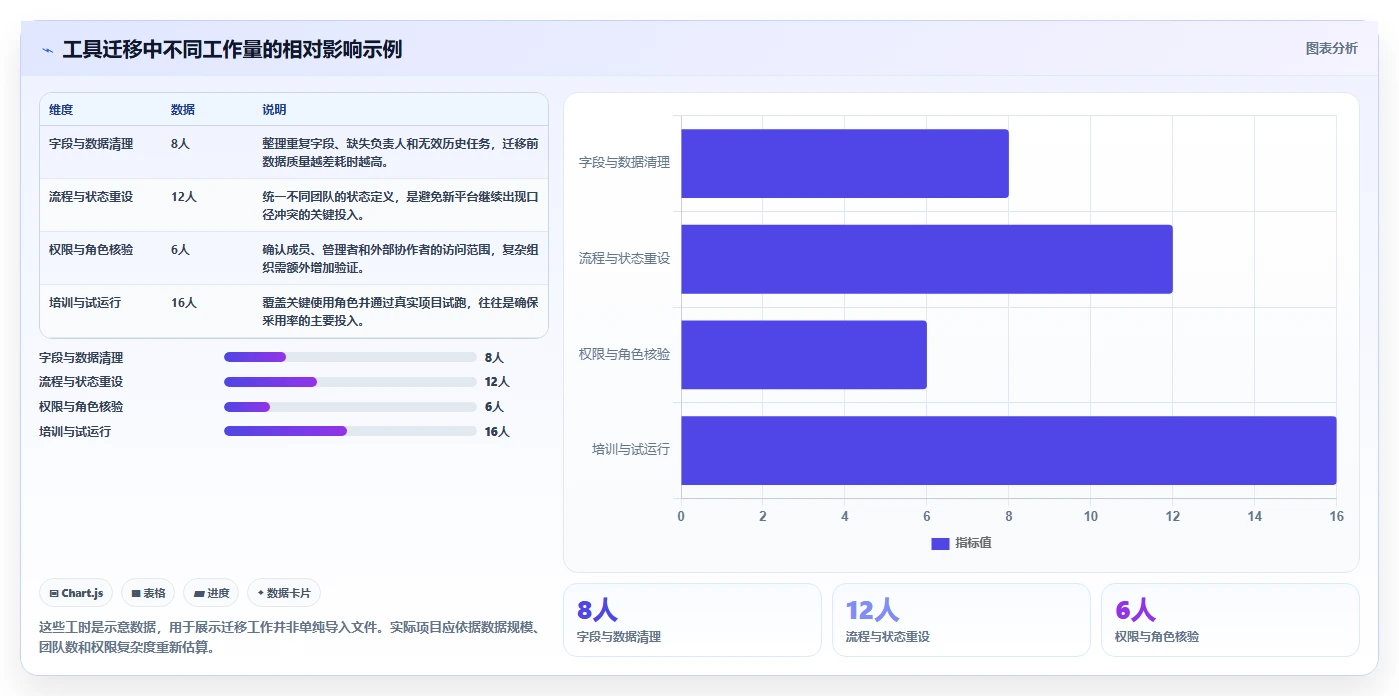Image resolution: width=1399 pixels, height=696 pixels.
Task: Click 16人 value beside the progress bar
Action: (x=497, y=432)
